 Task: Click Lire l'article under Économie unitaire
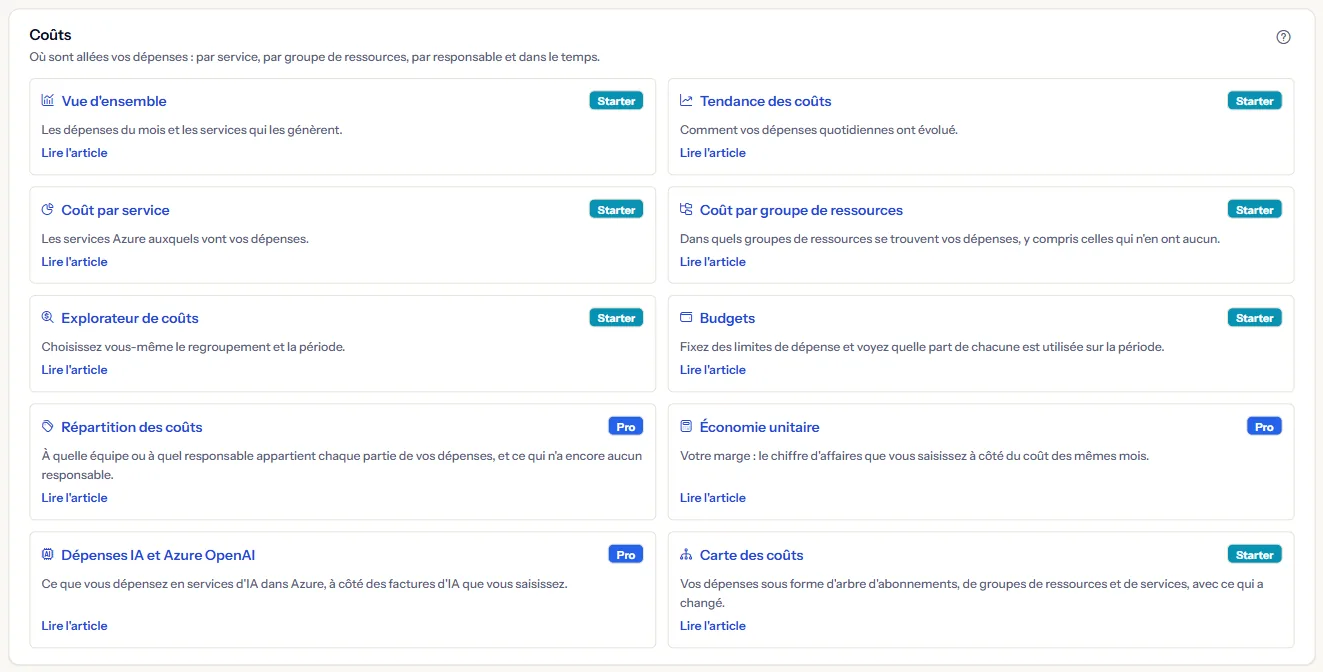coord(712,498)
